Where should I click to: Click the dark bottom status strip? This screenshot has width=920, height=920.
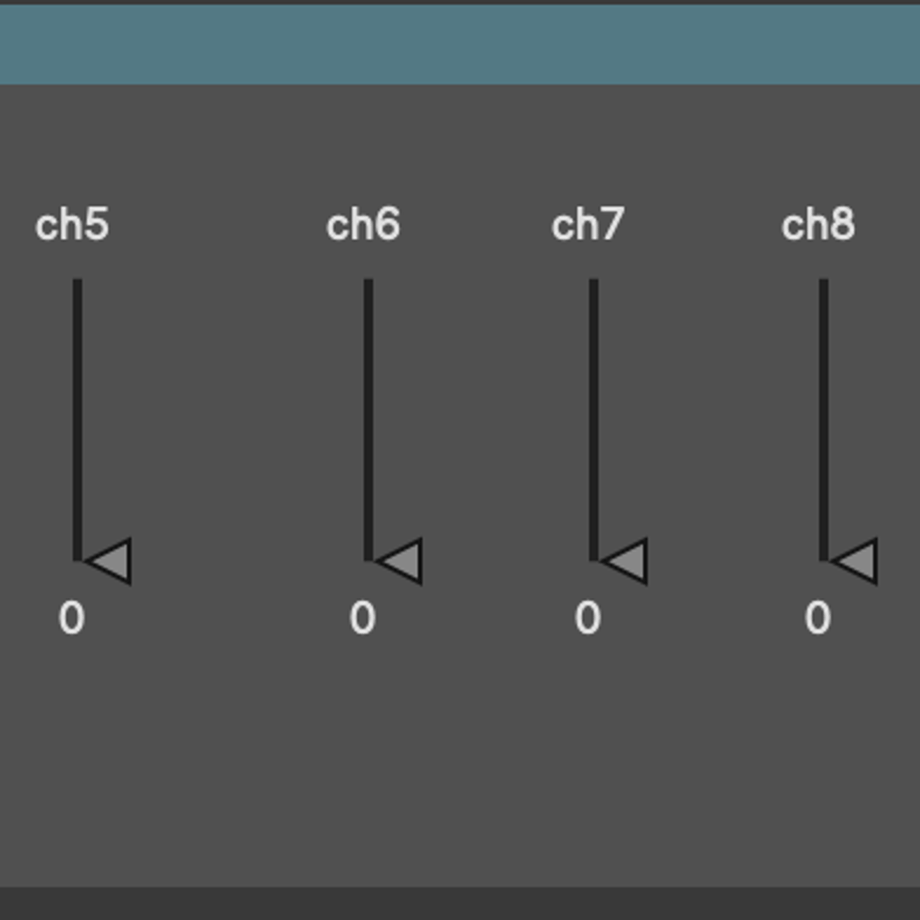pyautogui.click(x=460, y=904)
